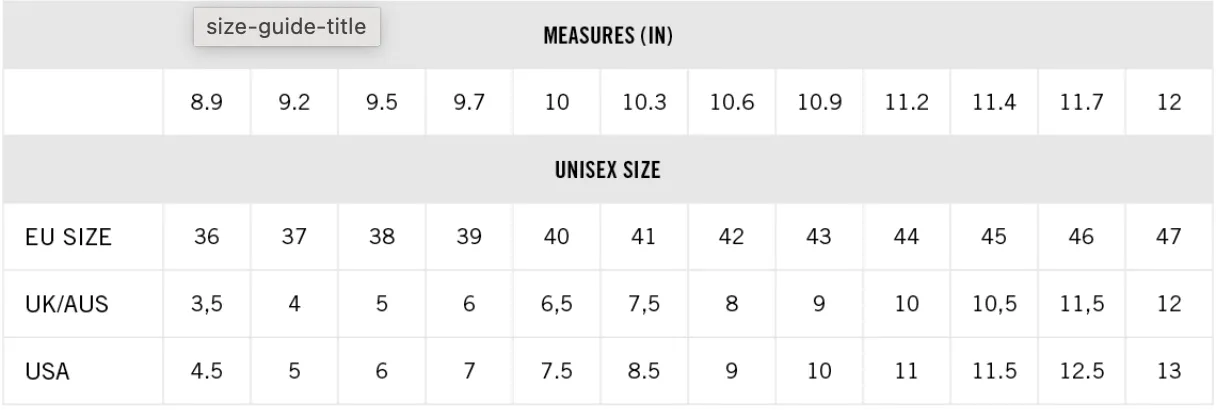Click the 10.3 inch measure cell

click(644, 102)
